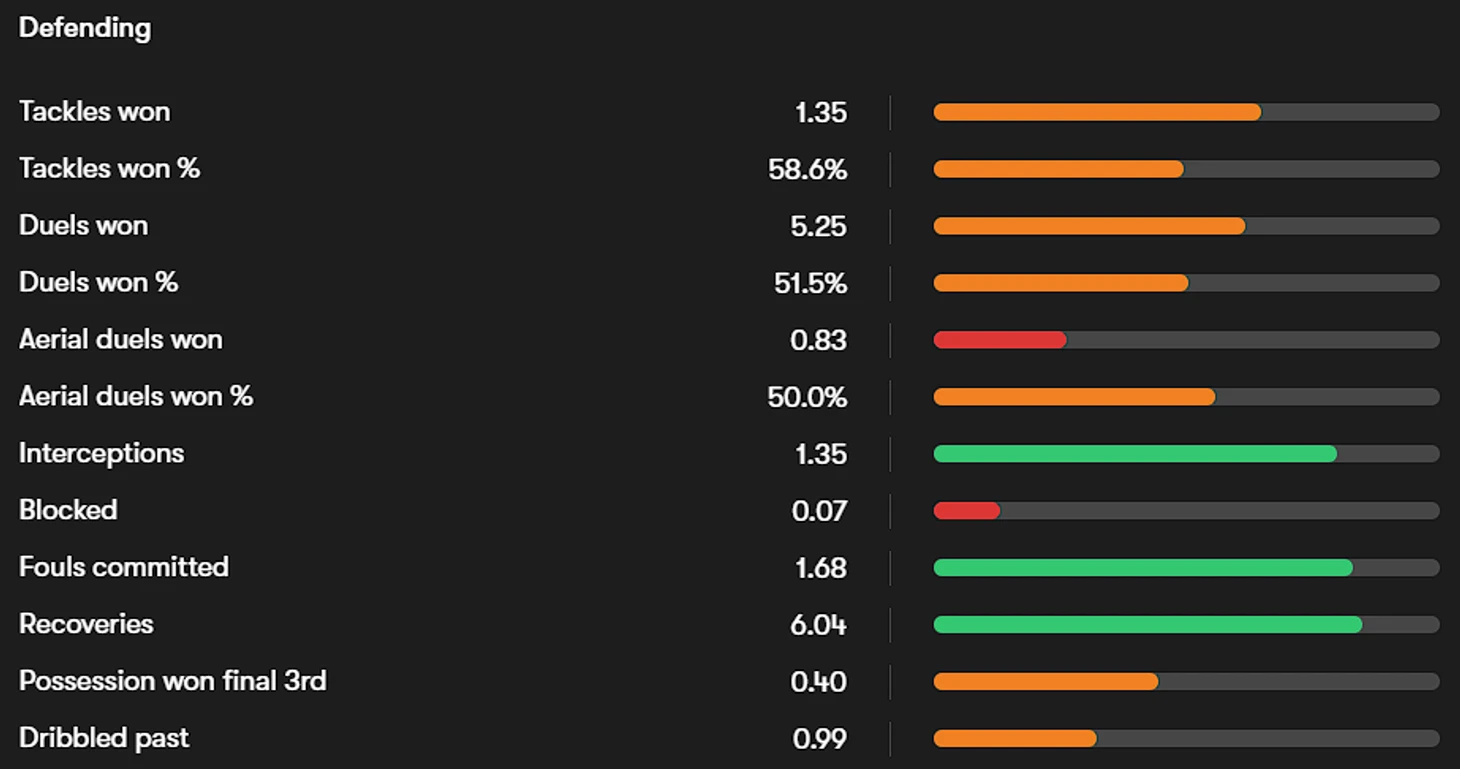The image size is (1460, 769).
Task: Click the Dribbled past orange bar
Action: [x=1015, y=739]
